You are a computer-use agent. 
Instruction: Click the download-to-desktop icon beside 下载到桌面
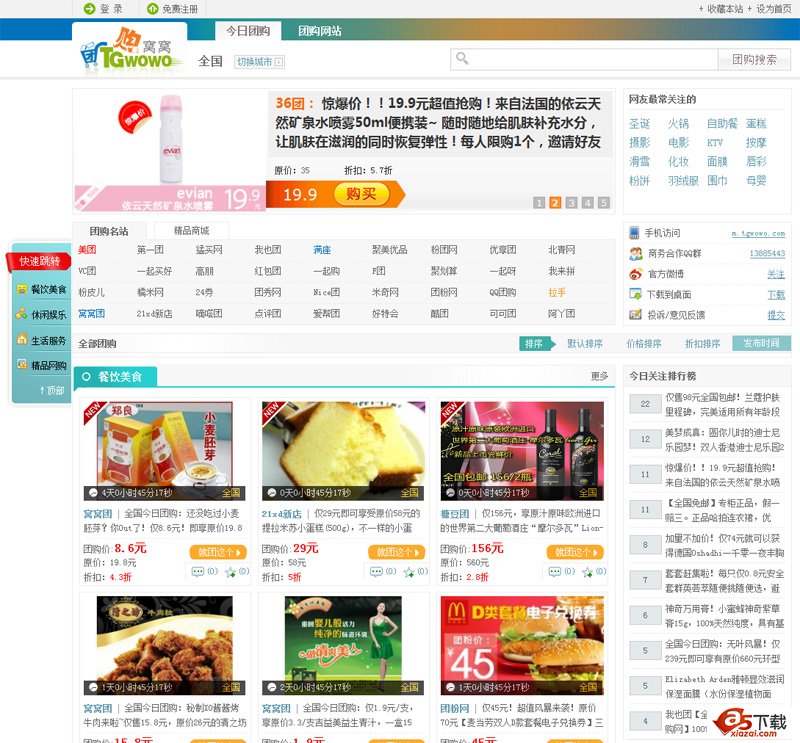click(635, 293)
